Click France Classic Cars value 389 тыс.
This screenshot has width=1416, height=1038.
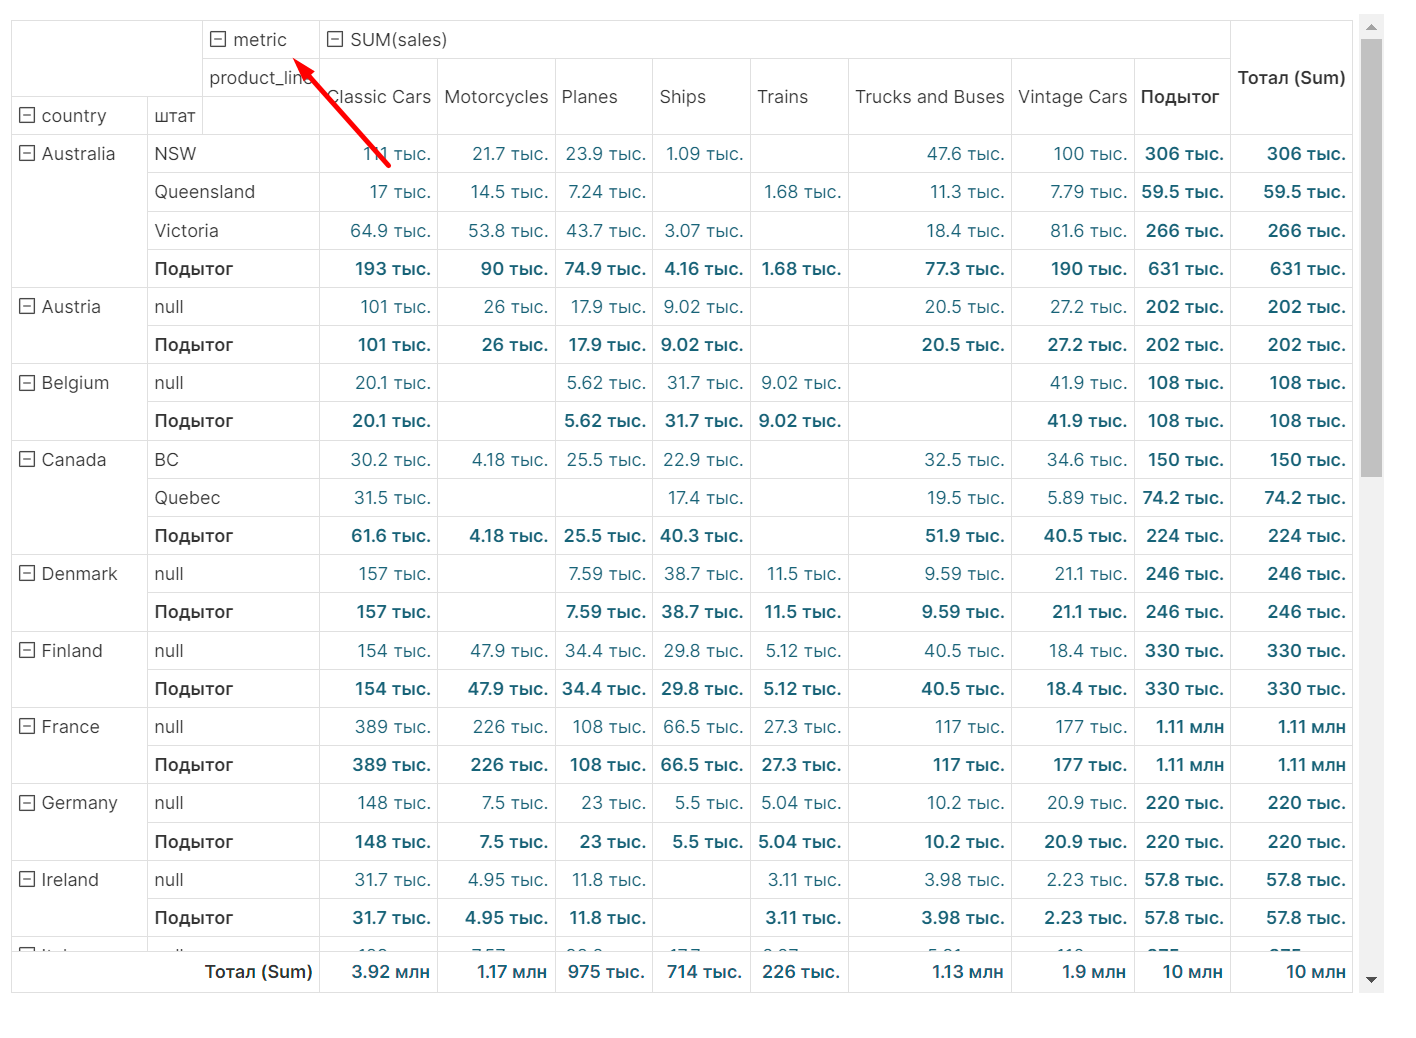tap(393, 727)
